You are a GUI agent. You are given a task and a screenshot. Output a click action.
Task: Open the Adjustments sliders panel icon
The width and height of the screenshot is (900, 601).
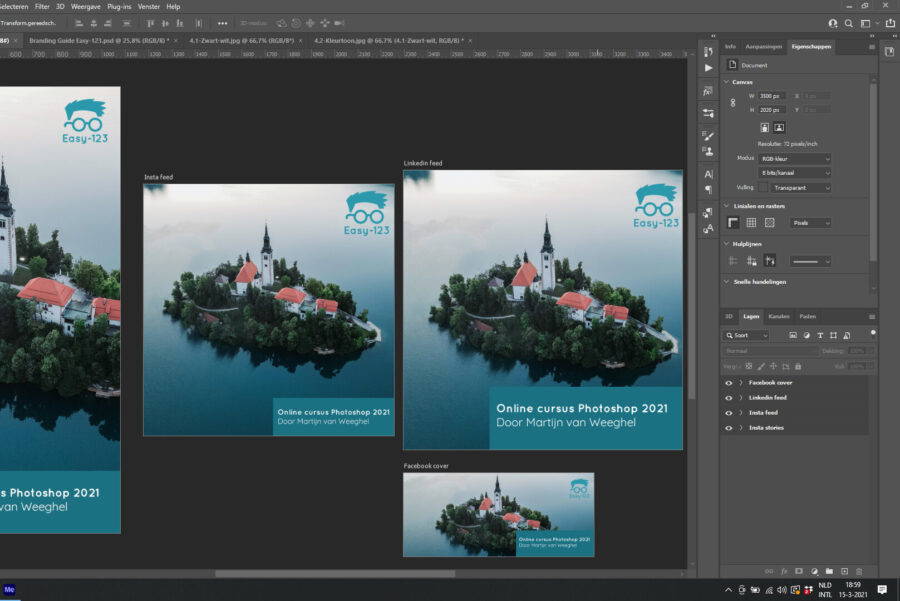click(x=708, y=114)
